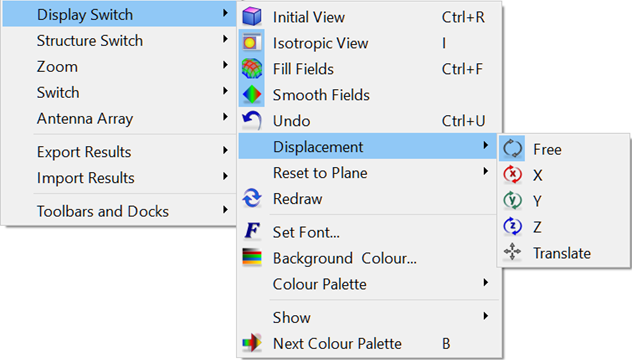632x360 pixels.
Task: Click the Initial View cube icon
Action: [252, 17]
